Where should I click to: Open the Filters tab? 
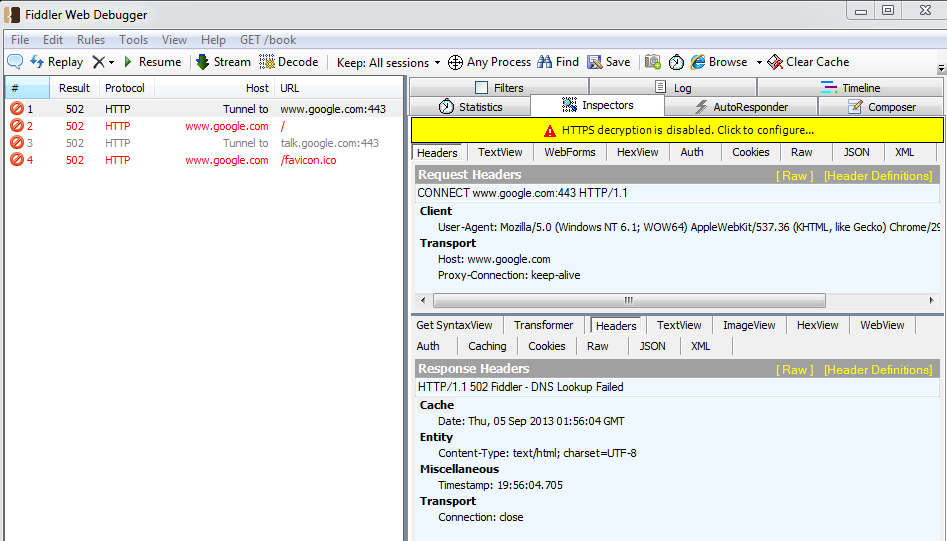(499, 88)
